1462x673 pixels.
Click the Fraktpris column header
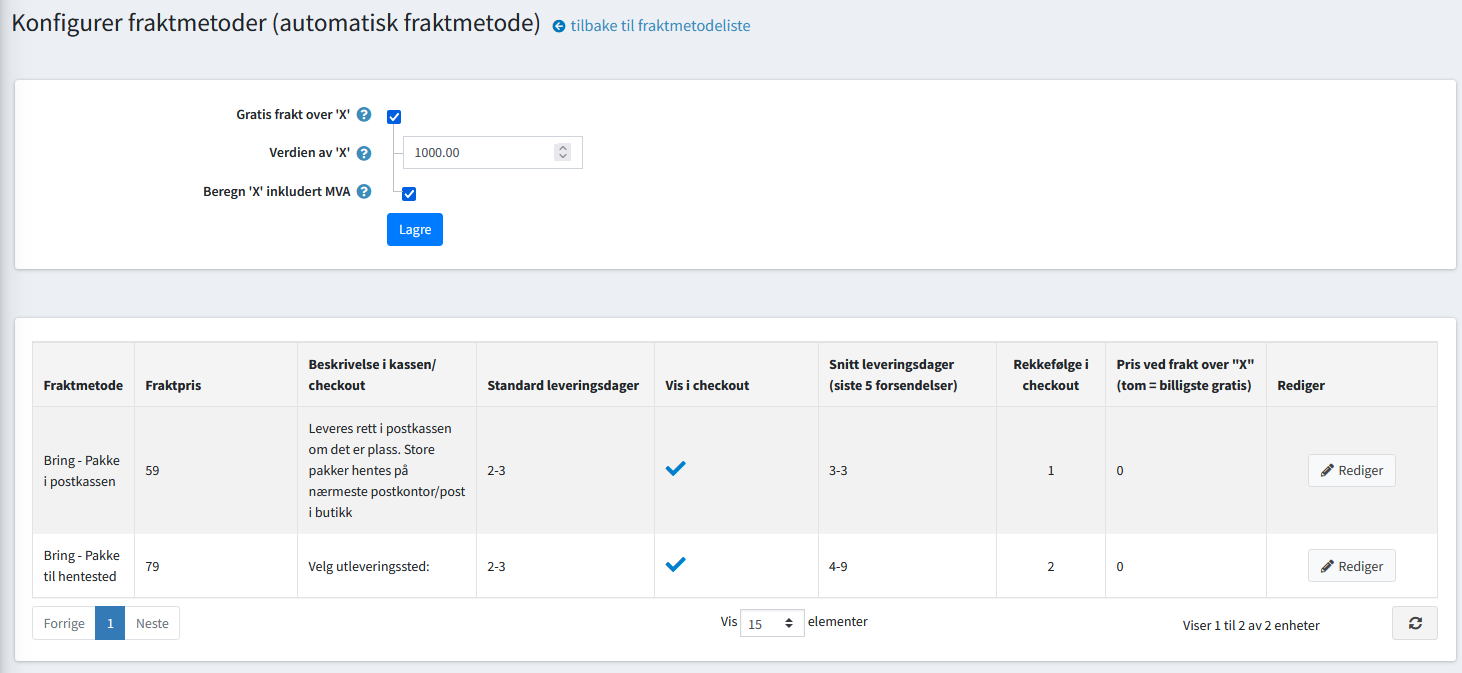click(x=173, y=385)
